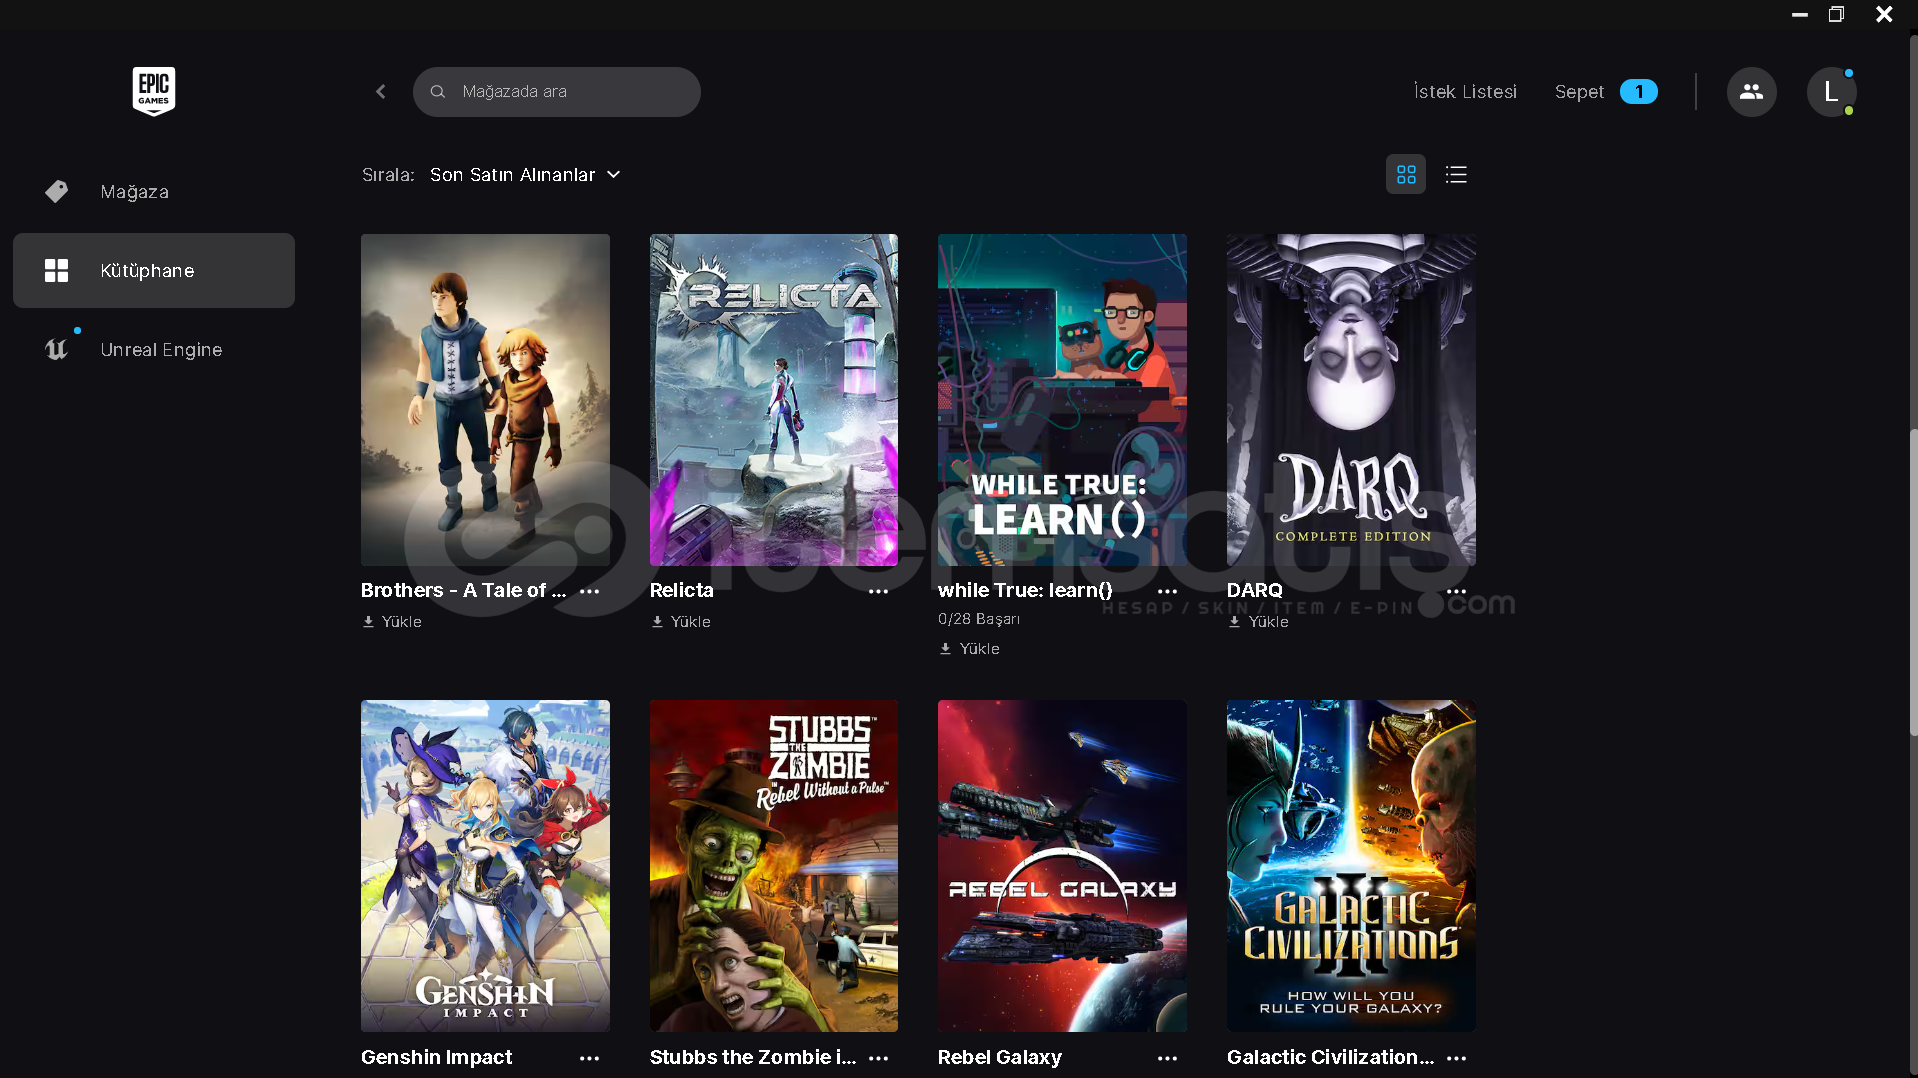Click download icon under Relicta
This screenshot has width=1918, height=1078.
(x=657, y=622)
